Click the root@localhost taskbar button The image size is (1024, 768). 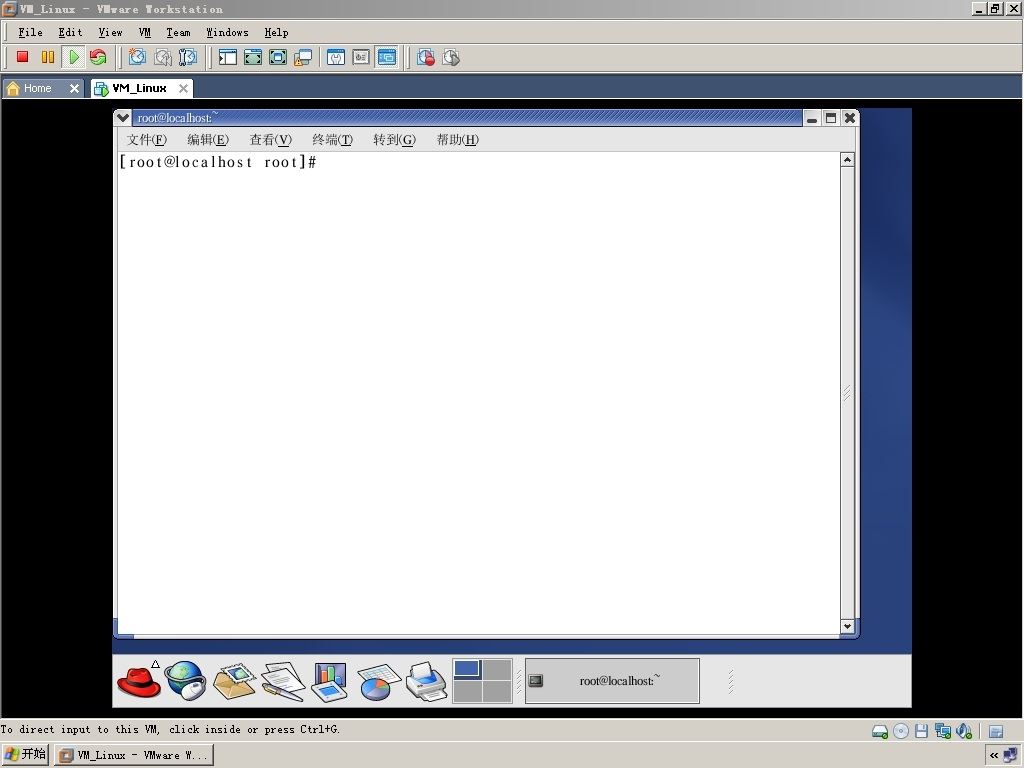coord(612,681)
